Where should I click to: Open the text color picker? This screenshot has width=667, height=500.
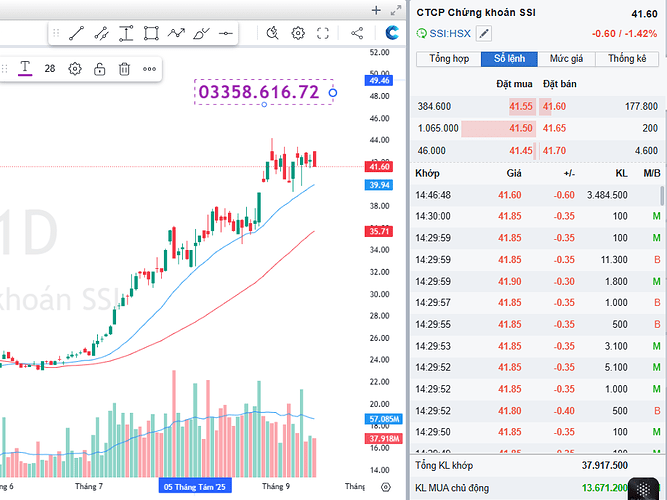point(25,68)
